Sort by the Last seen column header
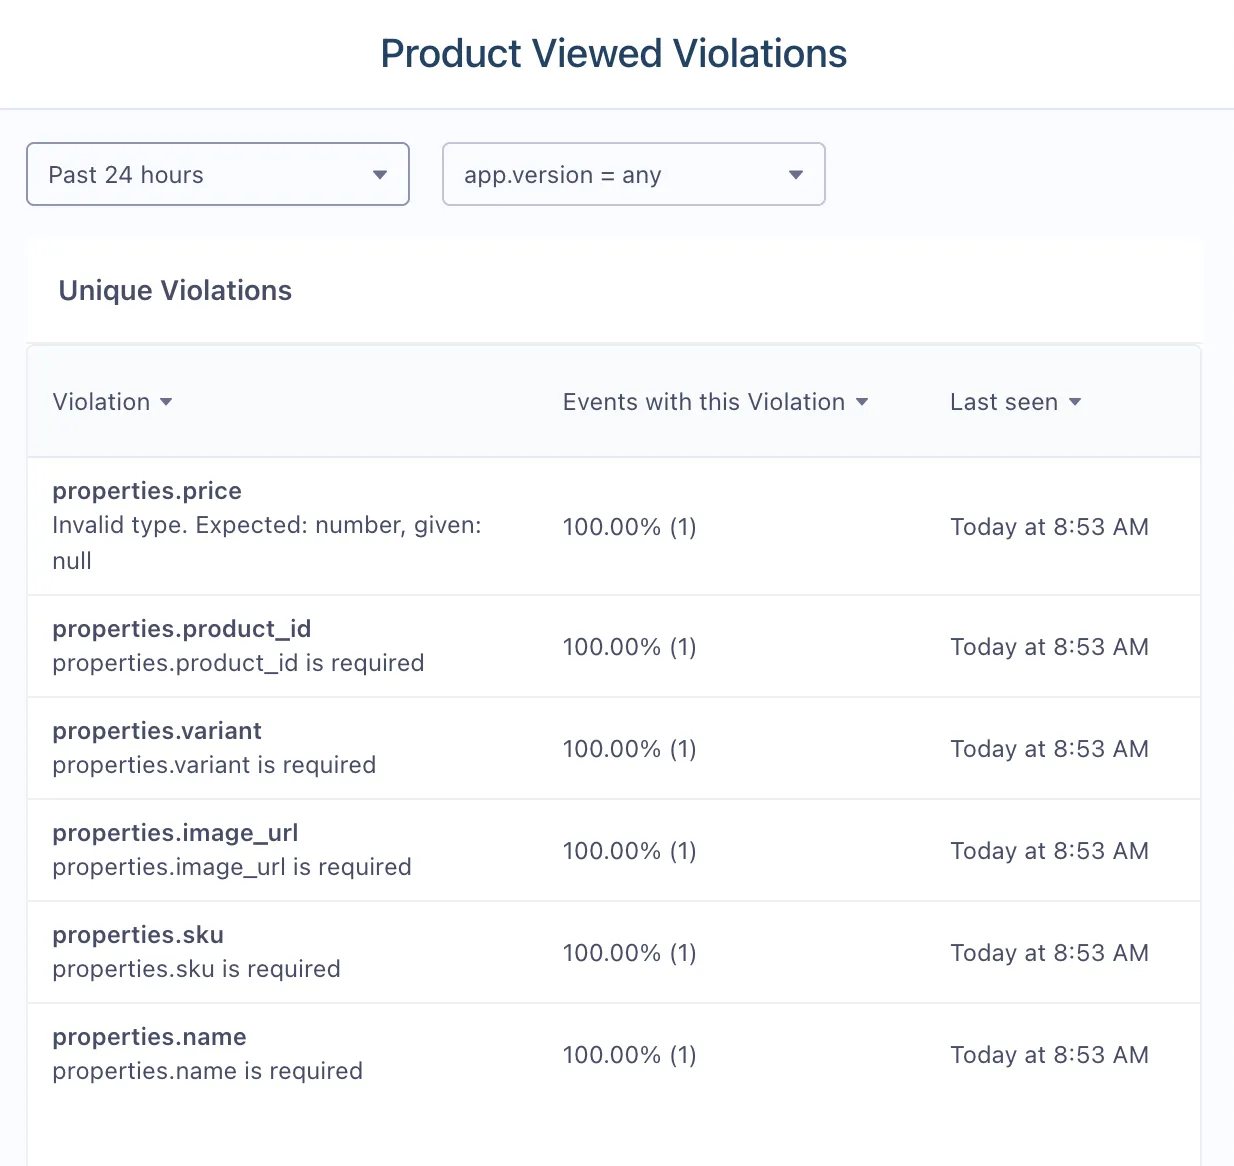The height and width of the screenshot is (1166, 1234). (1015, 402)
